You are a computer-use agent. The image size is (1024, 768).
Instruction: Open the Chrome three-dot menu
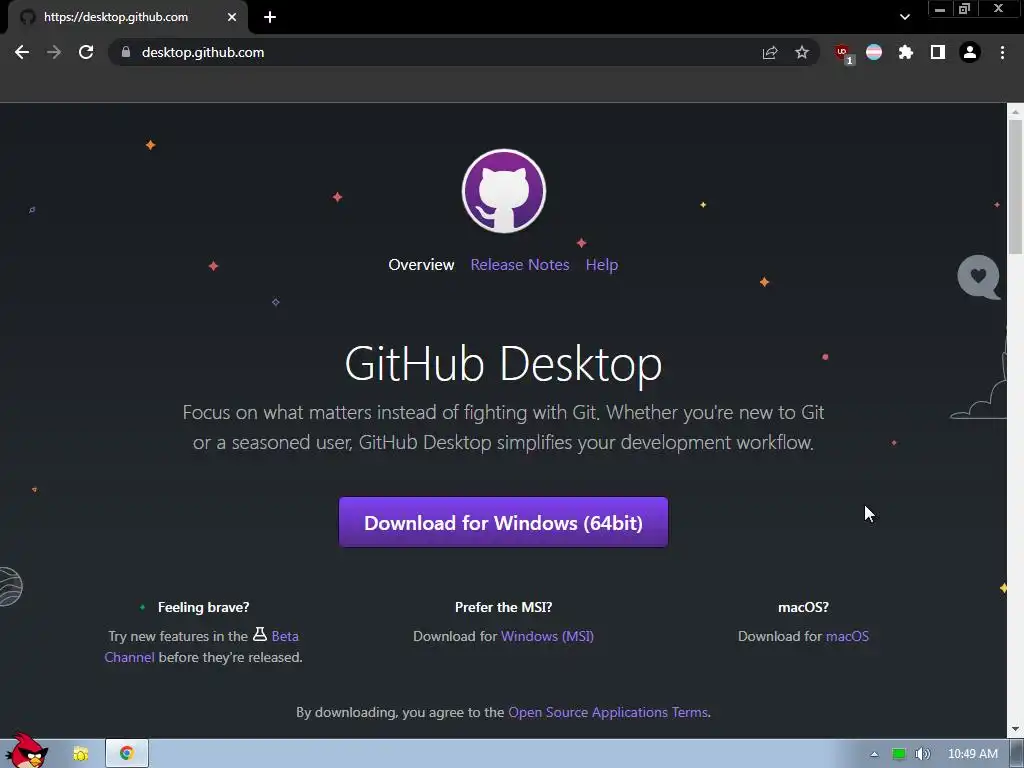tap(1002, 52)
